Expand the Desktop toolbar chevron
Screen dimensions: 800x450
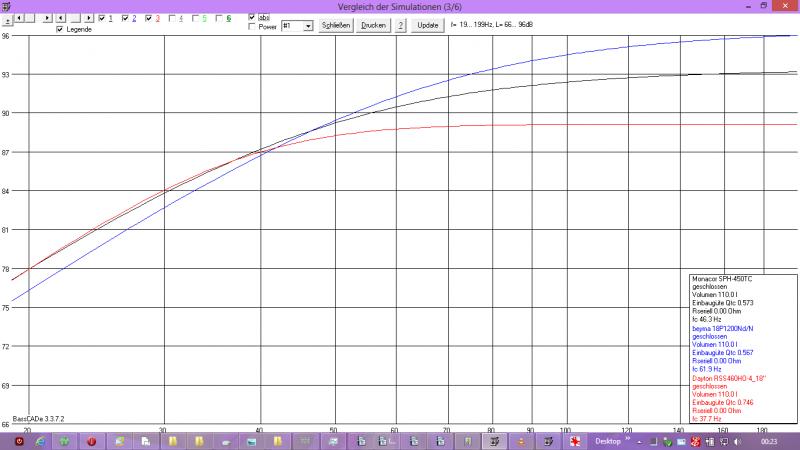(x=628, y=439)
